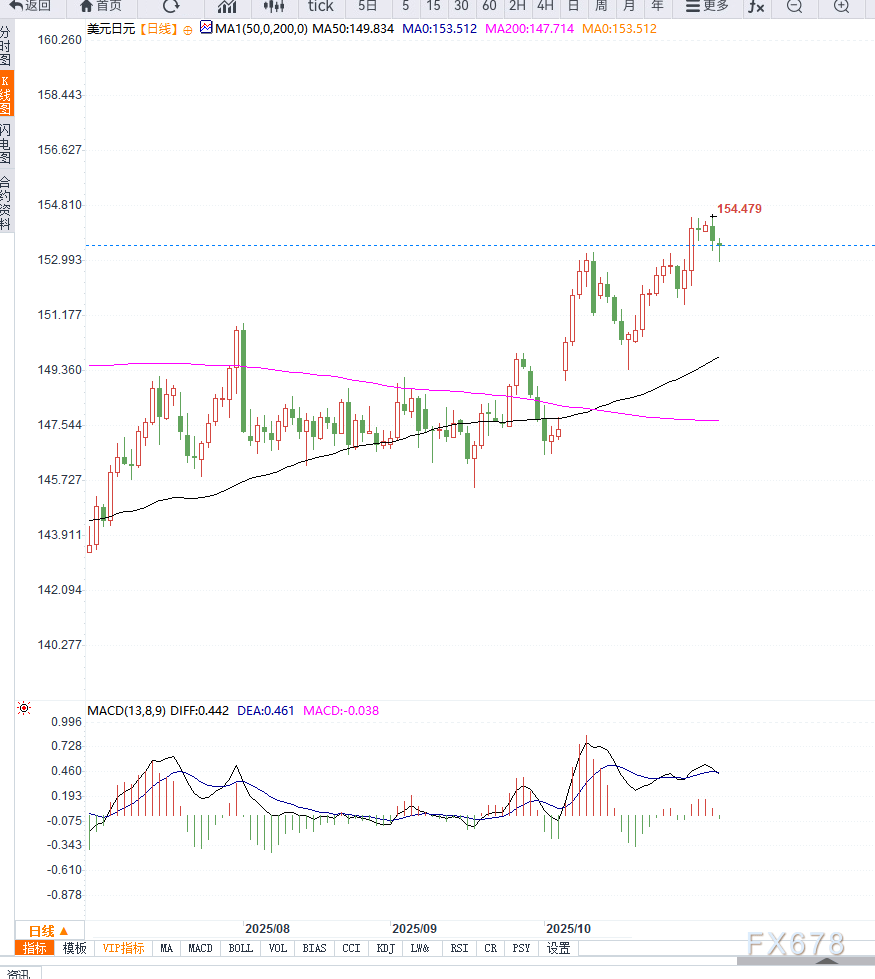Screen dimensions: 875x979
Task: Open VIP指标 indicators
Action: tap(123, 948)
